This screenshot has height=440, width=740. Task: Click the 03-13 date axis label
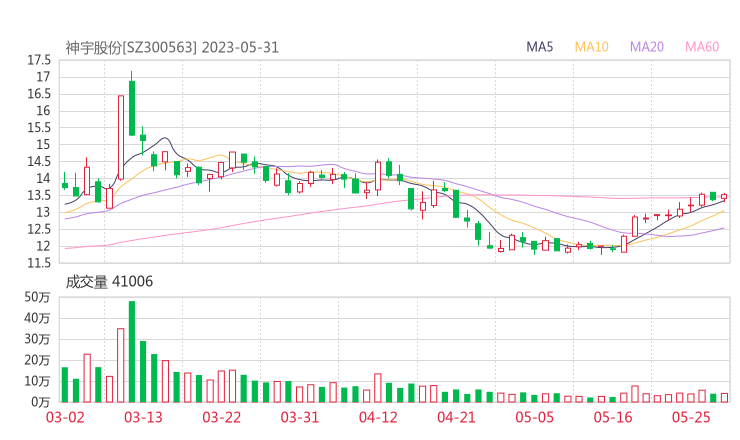(143, 417)
